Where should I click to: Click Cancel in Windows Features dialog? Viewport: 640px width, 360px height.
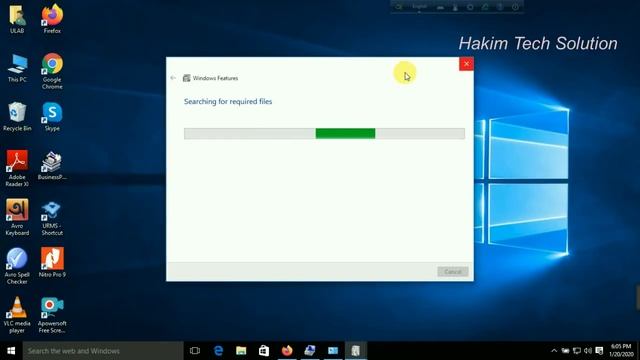(453, 271)
